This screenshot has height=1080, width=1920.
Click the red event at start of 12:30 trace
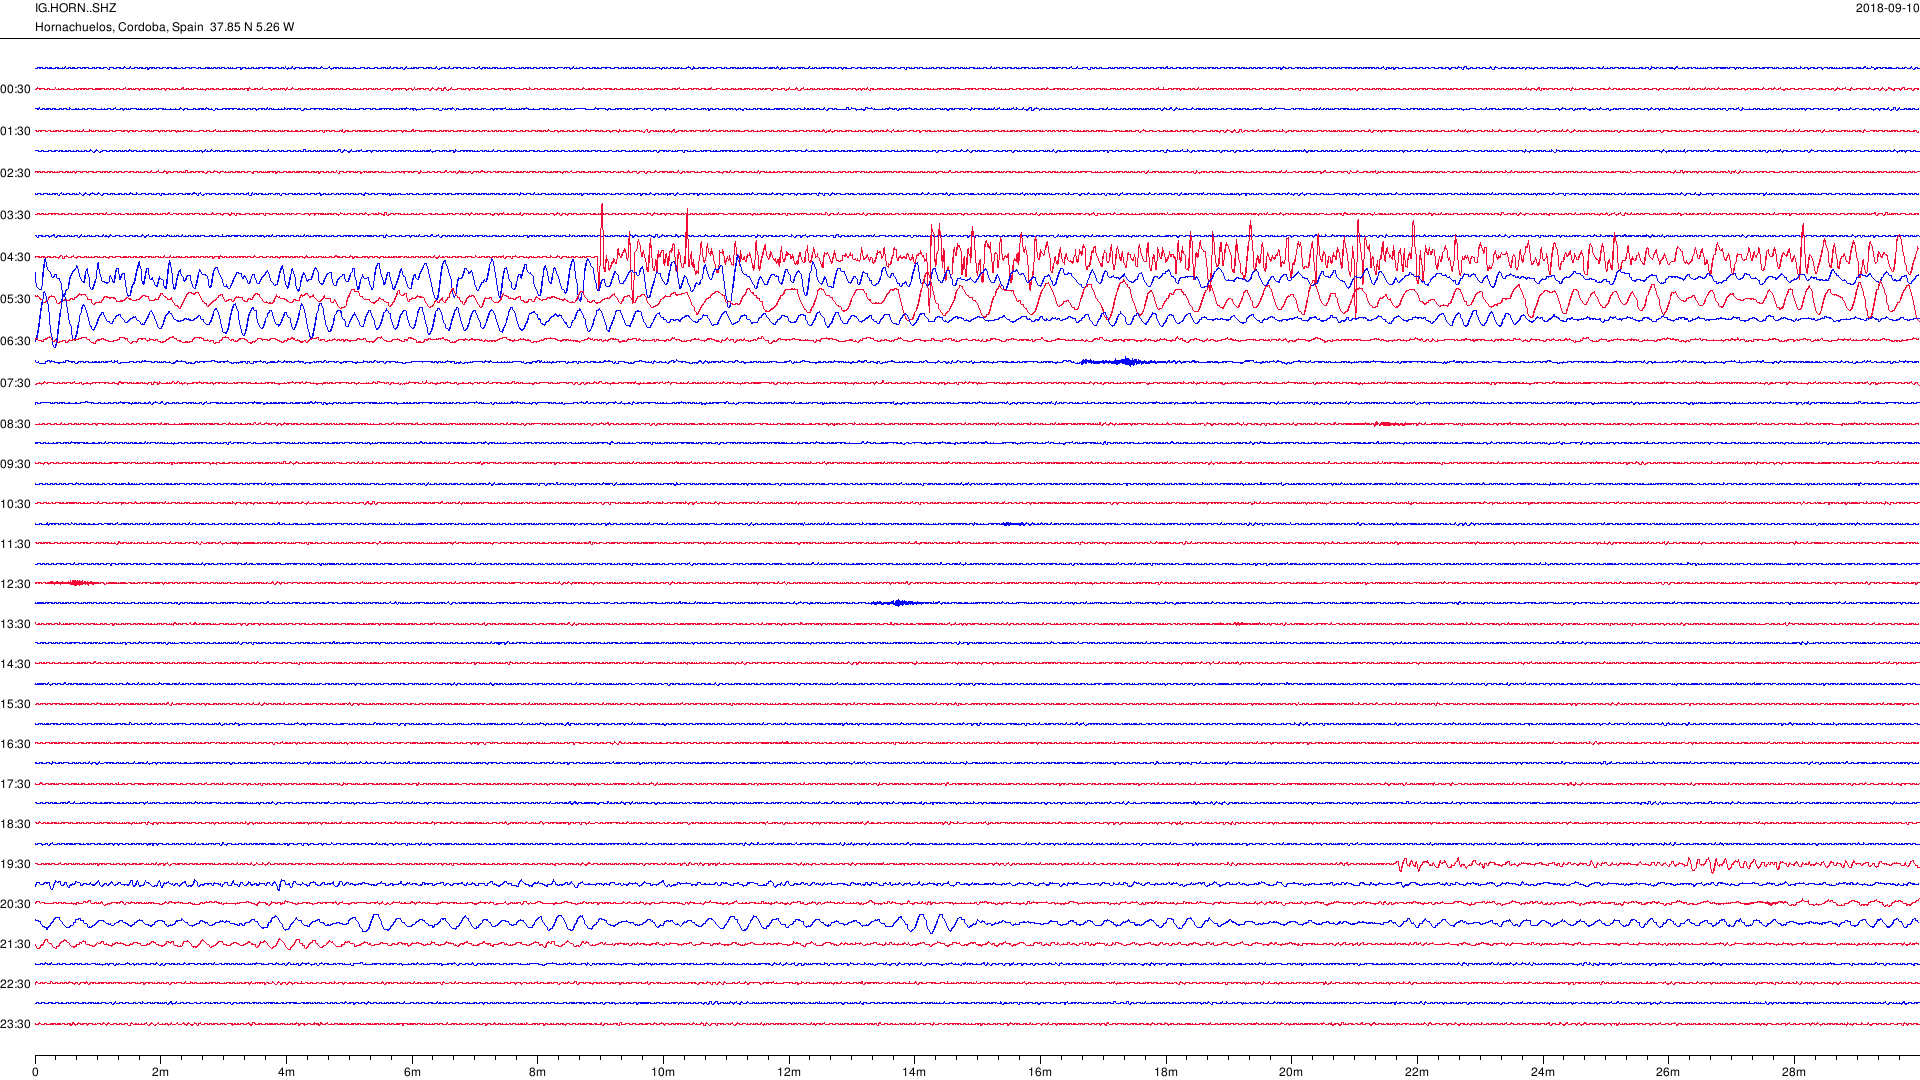72,583
